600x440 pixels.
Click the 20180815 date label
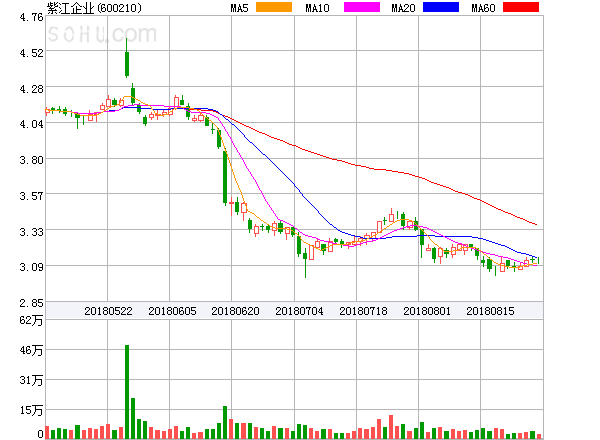point(490,311)
